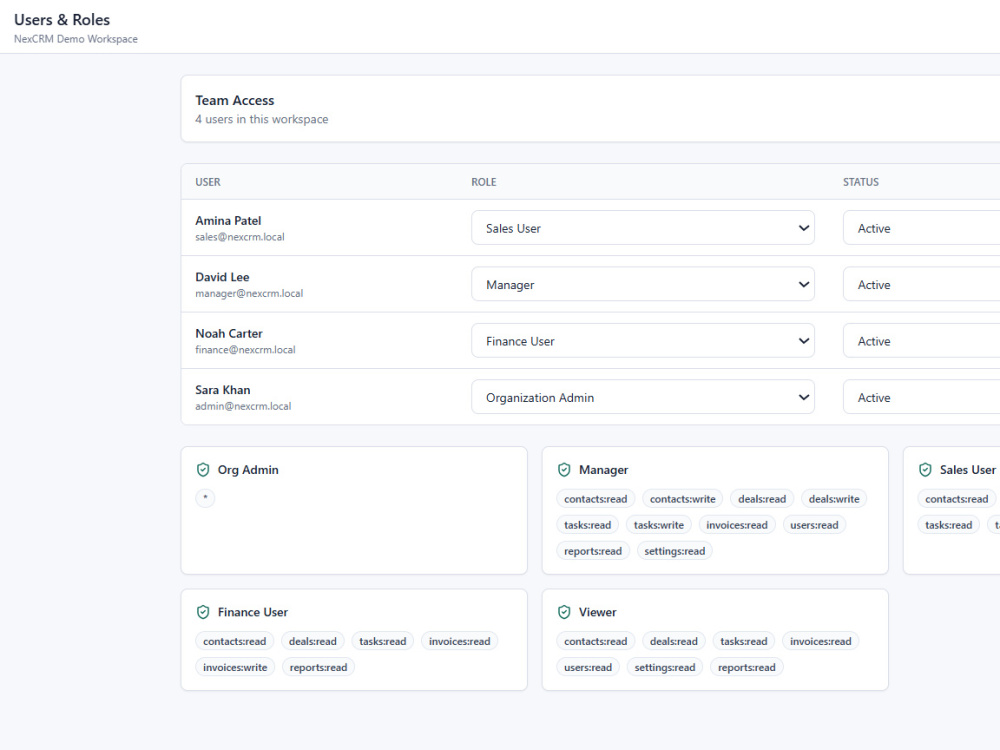Click the USER column header
Viewport: 1000px width, 750px height.
point(208,182)
